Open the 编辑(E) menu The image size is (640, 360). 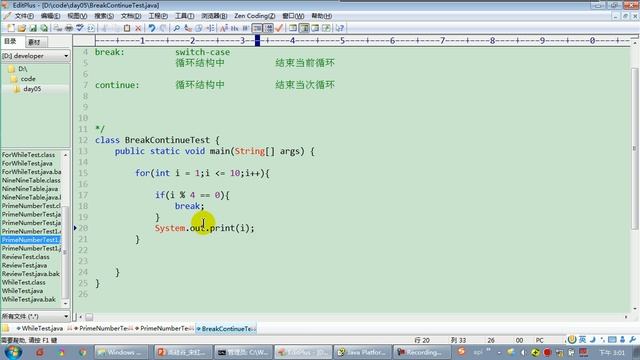(x=51, y=16)
